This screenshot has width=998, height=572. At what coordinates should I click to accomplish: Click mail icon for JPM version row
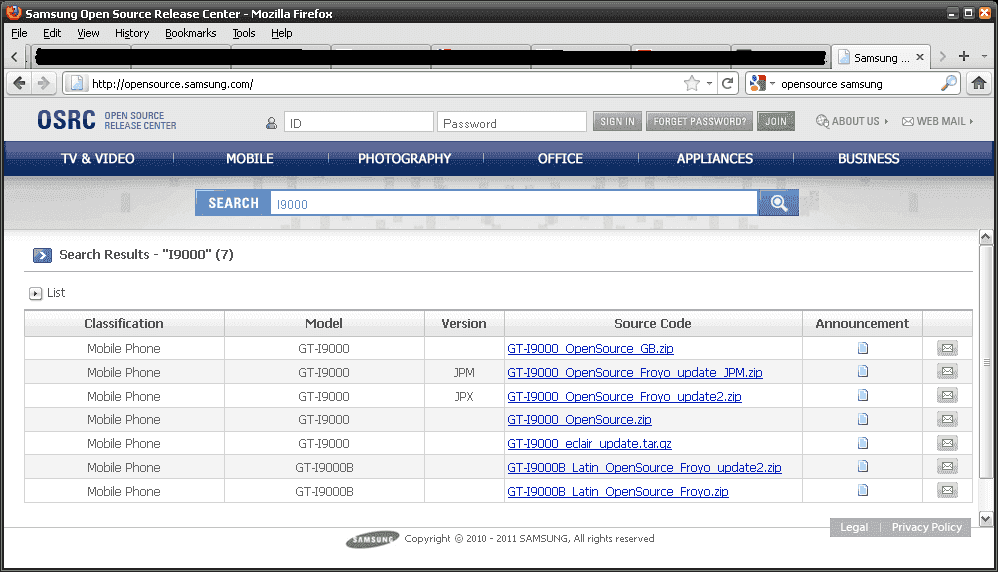point(947,372)
